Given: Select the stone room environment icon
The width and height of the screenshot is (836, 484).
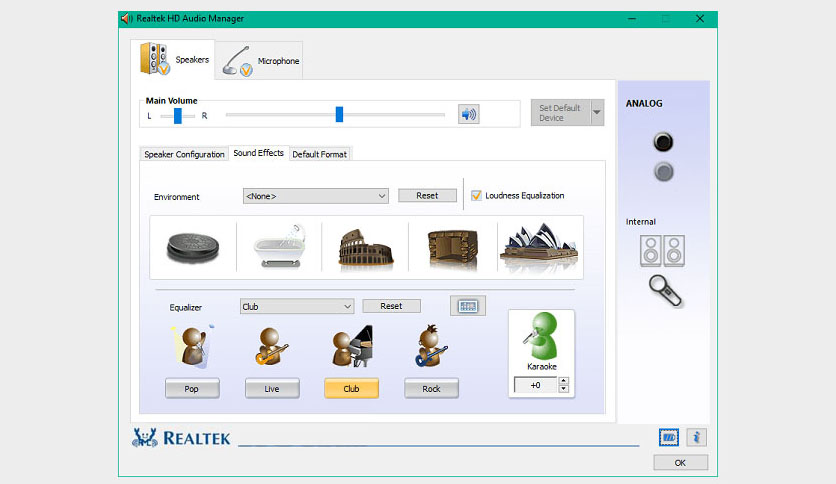Looking at the screenshot, I should 453,249.
